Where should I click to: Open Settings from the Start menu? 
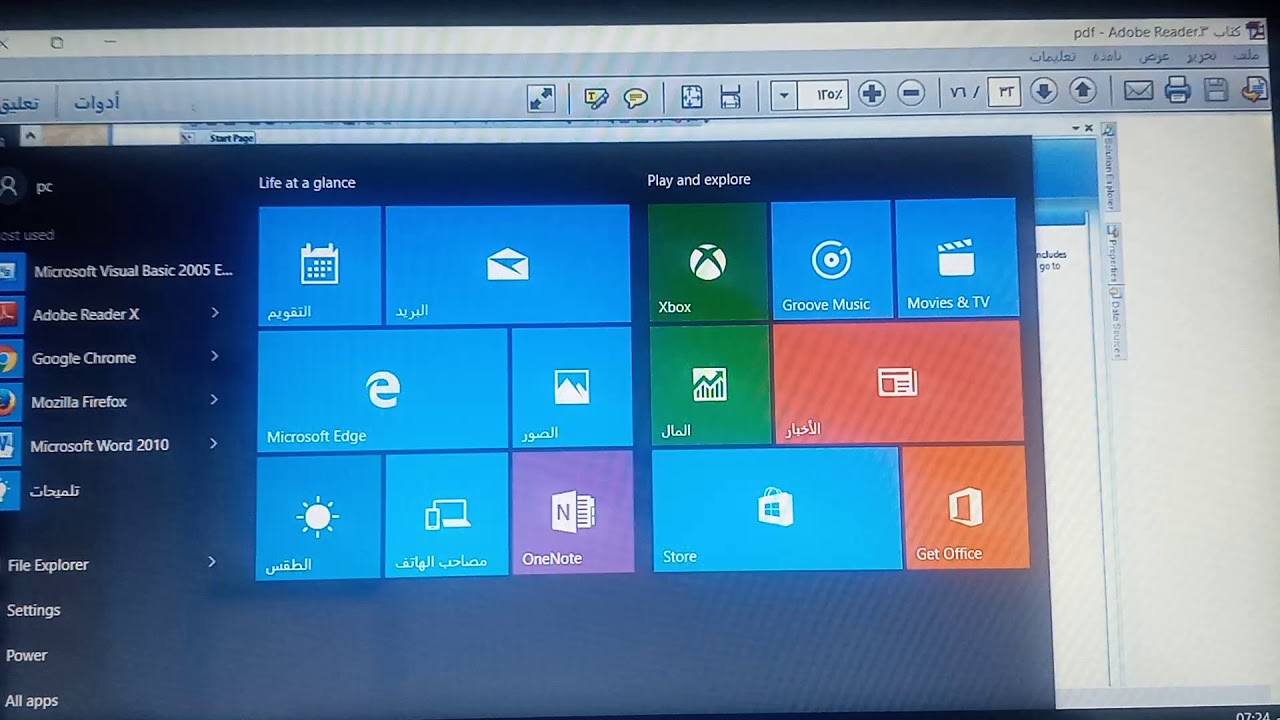(x=33, y=610)
